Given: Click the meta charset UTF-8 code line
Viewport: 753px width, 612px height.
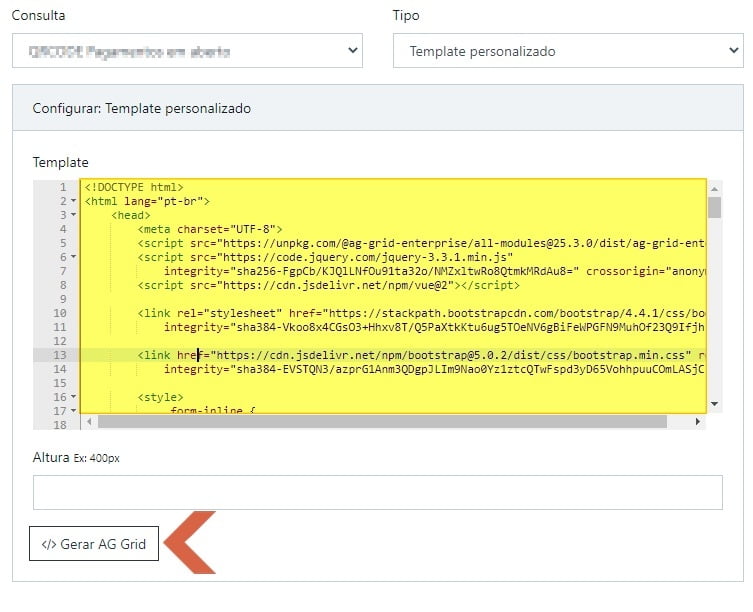Looking at the screenshot, I should tap(210, 229).
